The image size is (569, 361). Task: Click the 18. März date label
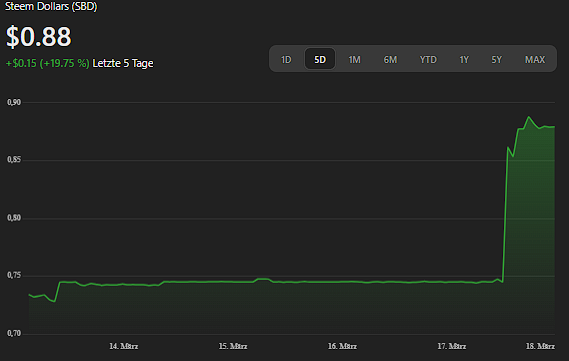tap(540, 346)
